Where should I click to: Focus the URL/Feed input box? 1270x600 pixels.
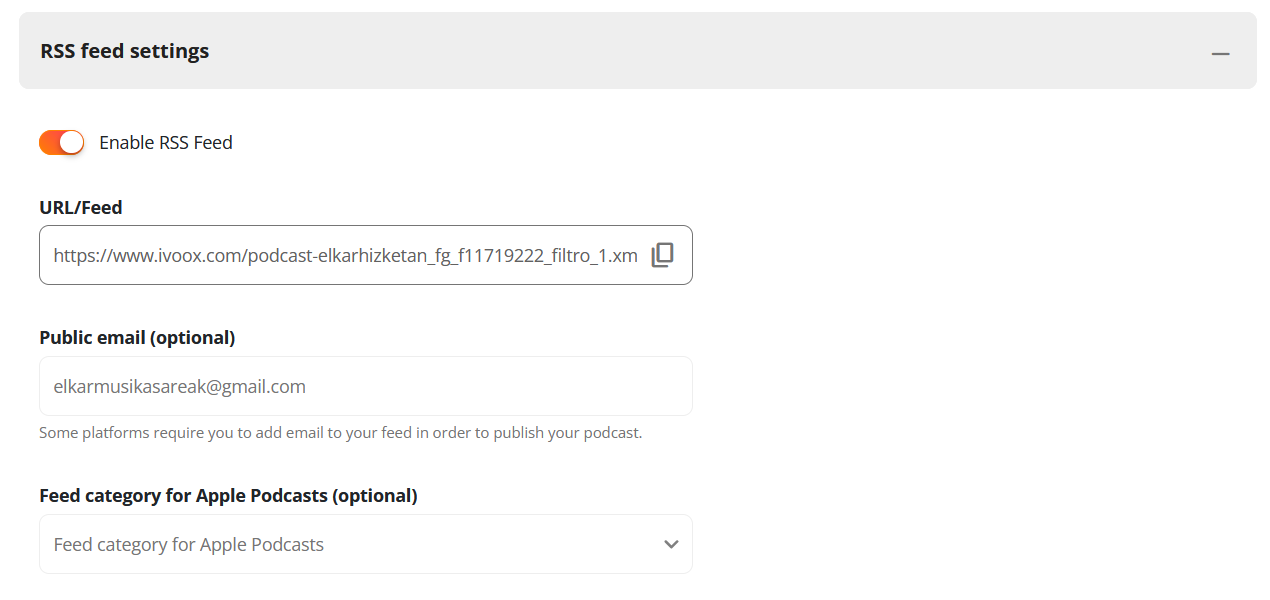click(x=366, y=255)
